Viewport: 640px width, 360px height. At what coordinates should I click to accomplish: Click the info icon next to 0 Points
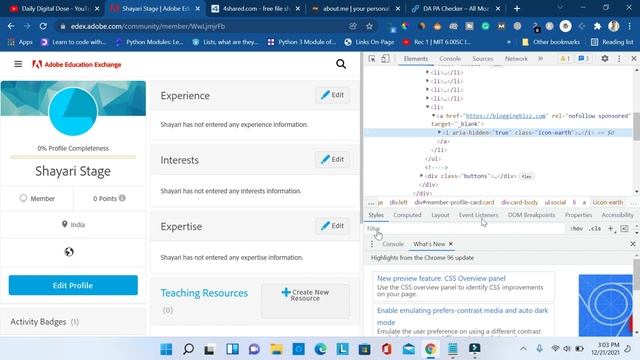pyautogui.click(x=122, y=198)
